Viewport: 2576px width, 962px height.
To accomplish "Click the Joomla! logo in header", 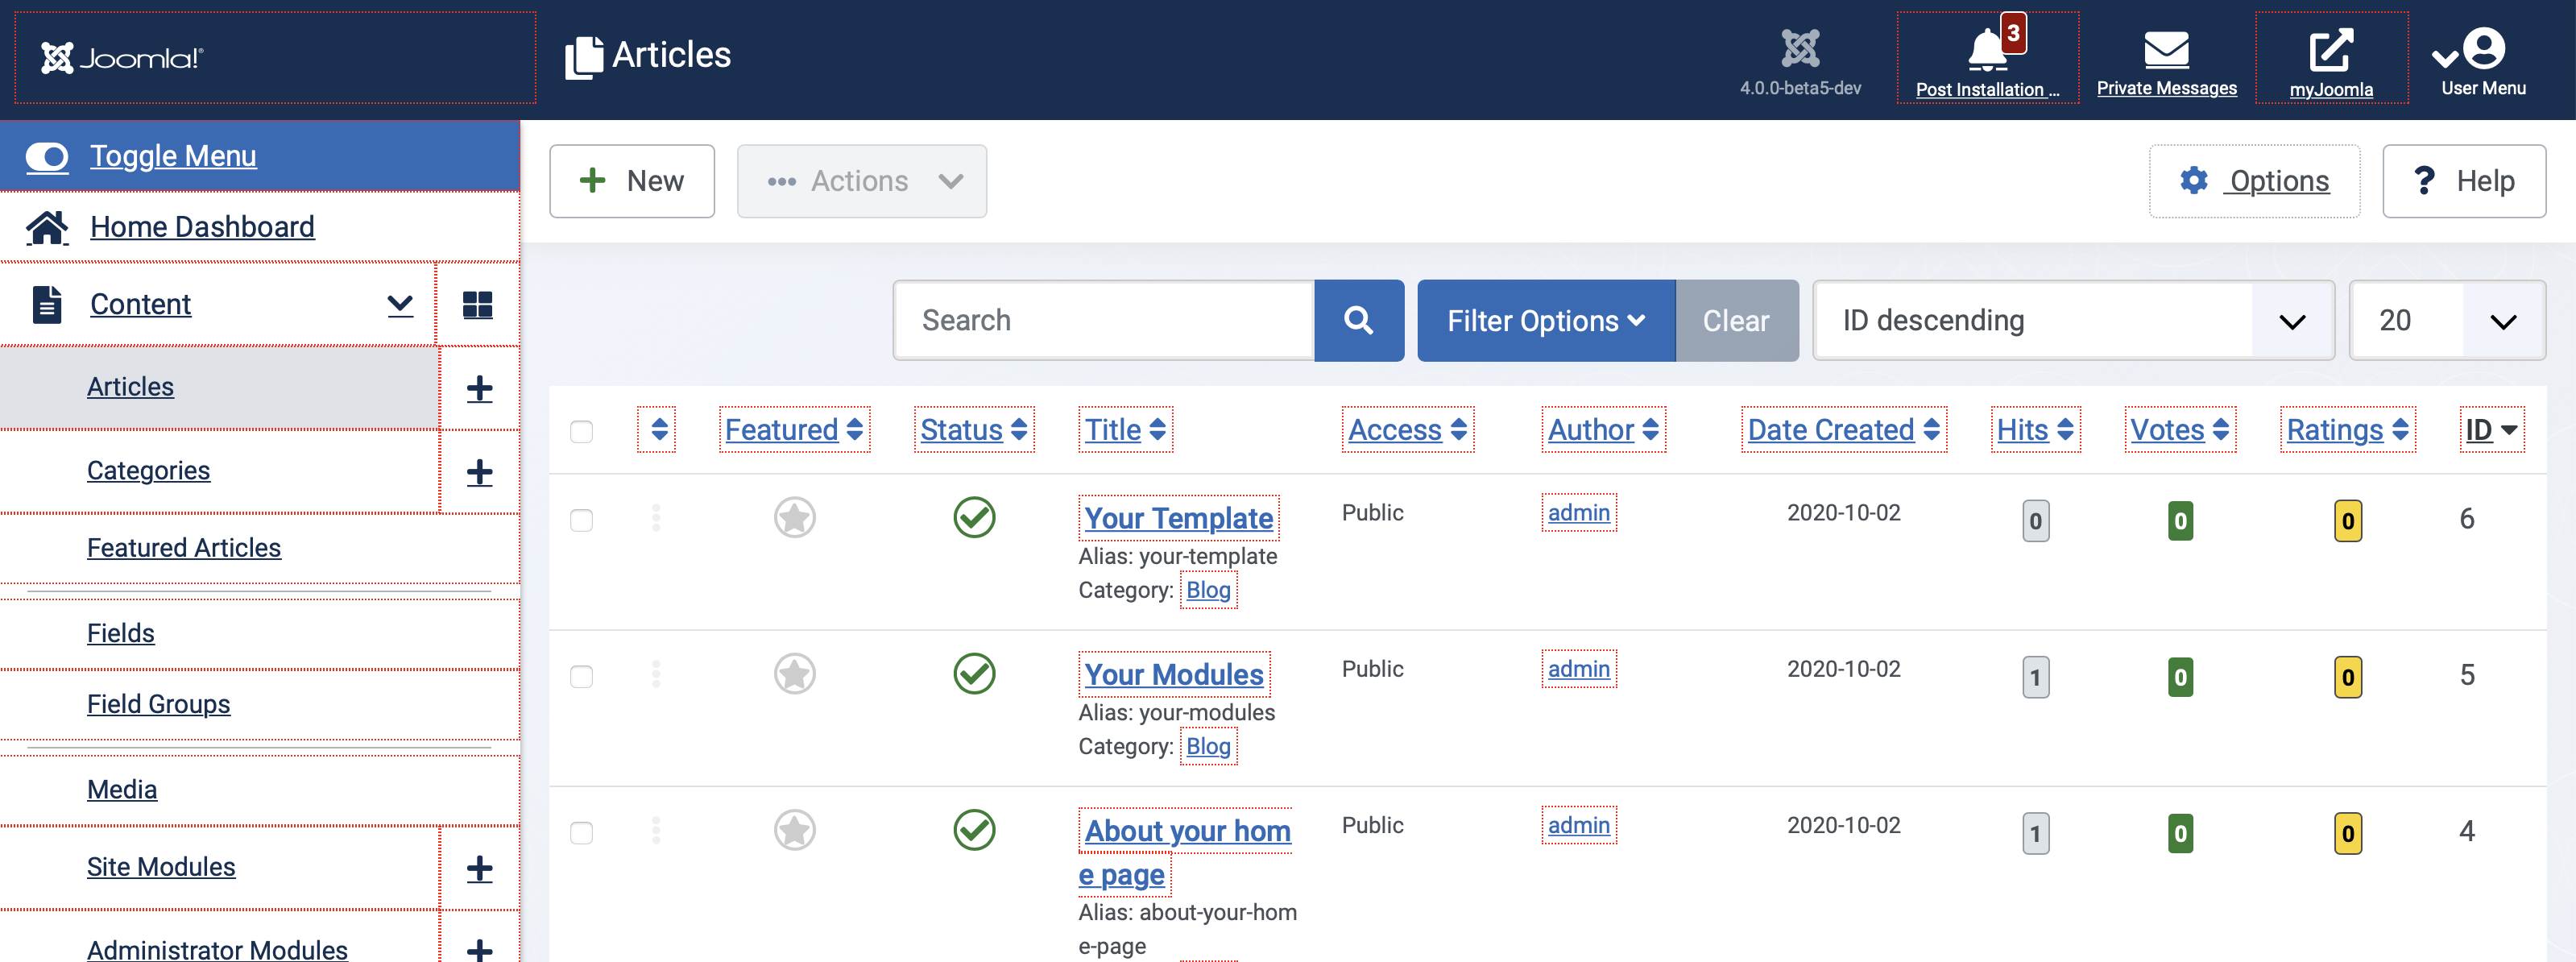I will point(122,58).
